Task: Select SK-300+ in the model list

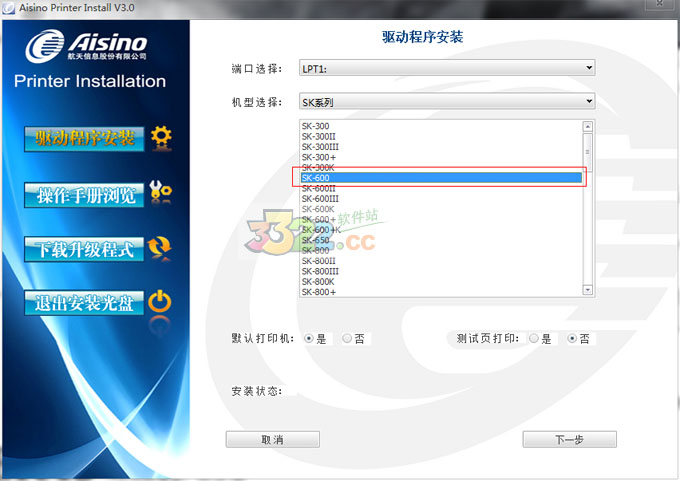Action: pyautogui.click(x=441, y=157)
